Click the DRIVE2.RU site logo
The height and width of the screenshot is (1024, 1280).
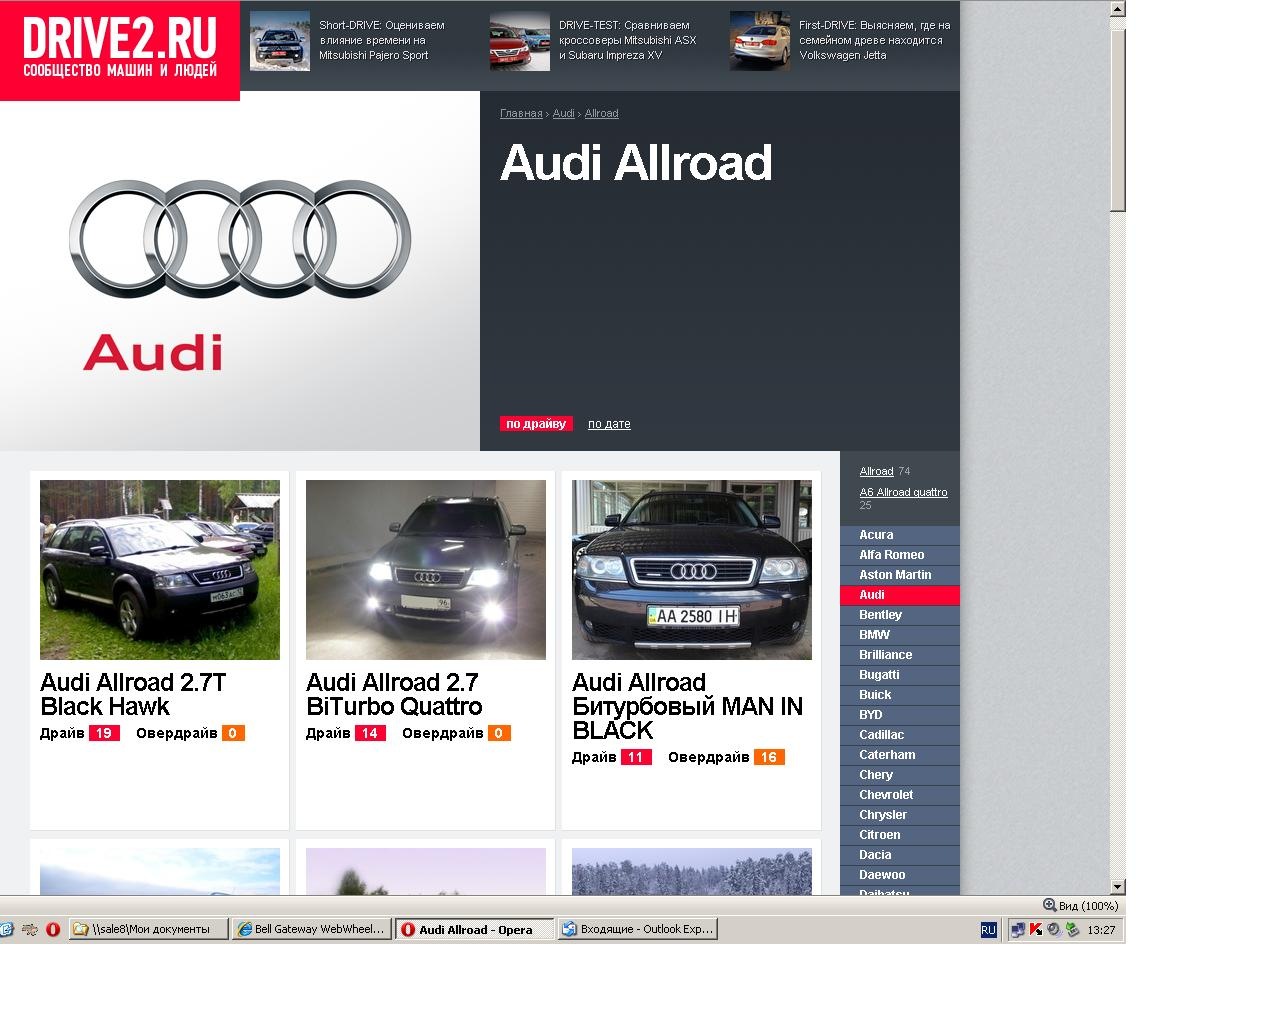click(120, 50)
